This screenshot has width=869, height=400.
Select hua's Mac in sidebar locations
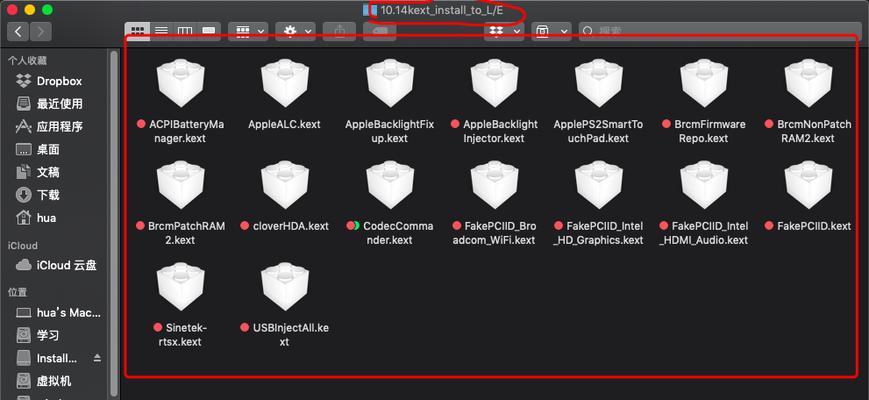[58, 313]
